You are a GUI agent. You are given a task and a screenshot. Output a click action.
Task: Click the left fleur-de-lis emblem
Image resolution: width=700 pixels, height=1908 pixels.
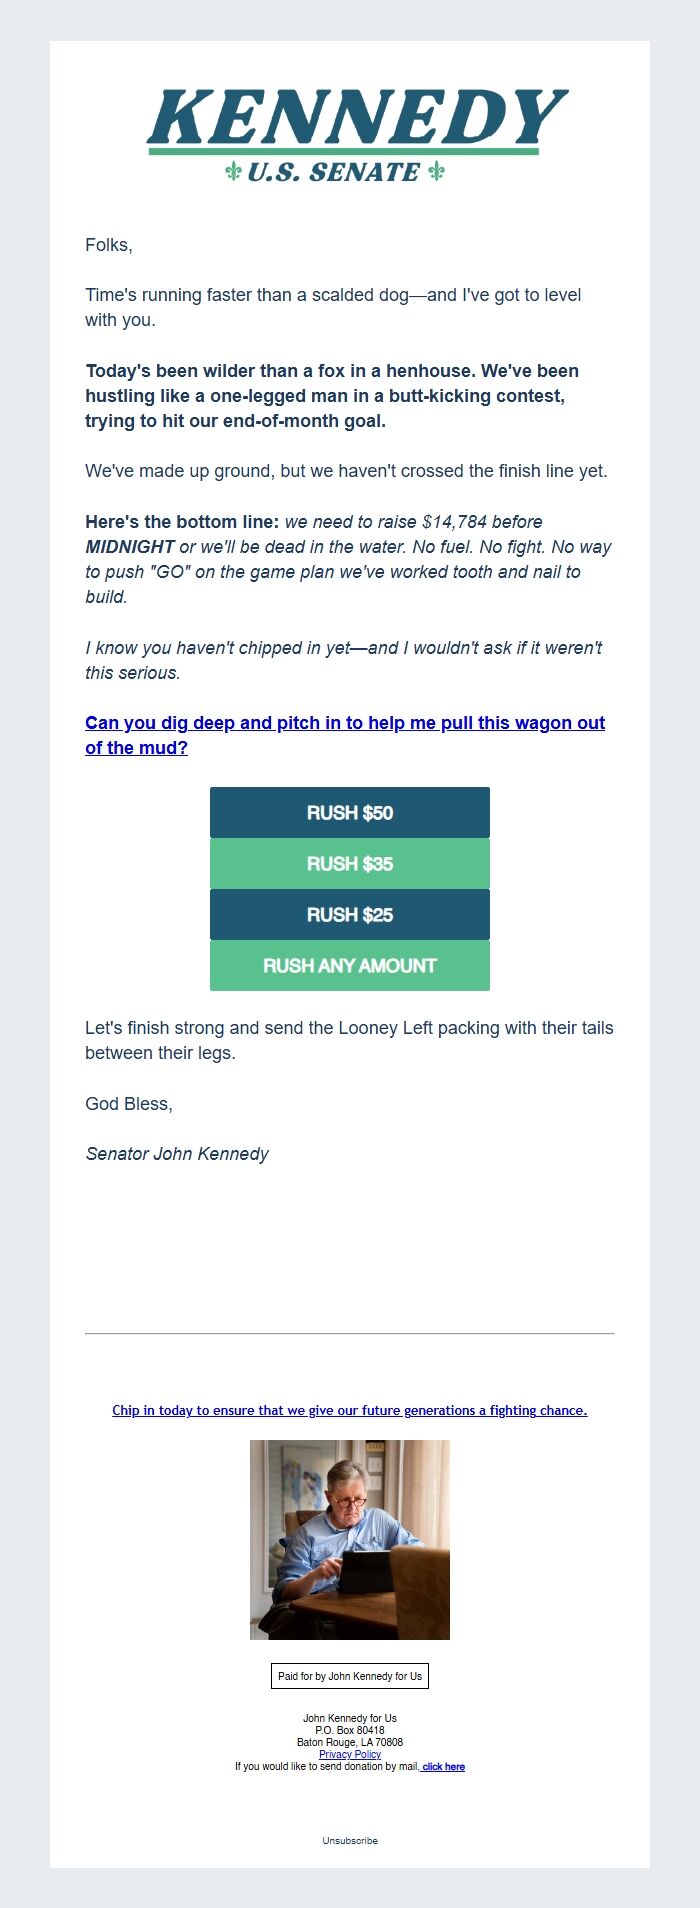pos(233,172)
